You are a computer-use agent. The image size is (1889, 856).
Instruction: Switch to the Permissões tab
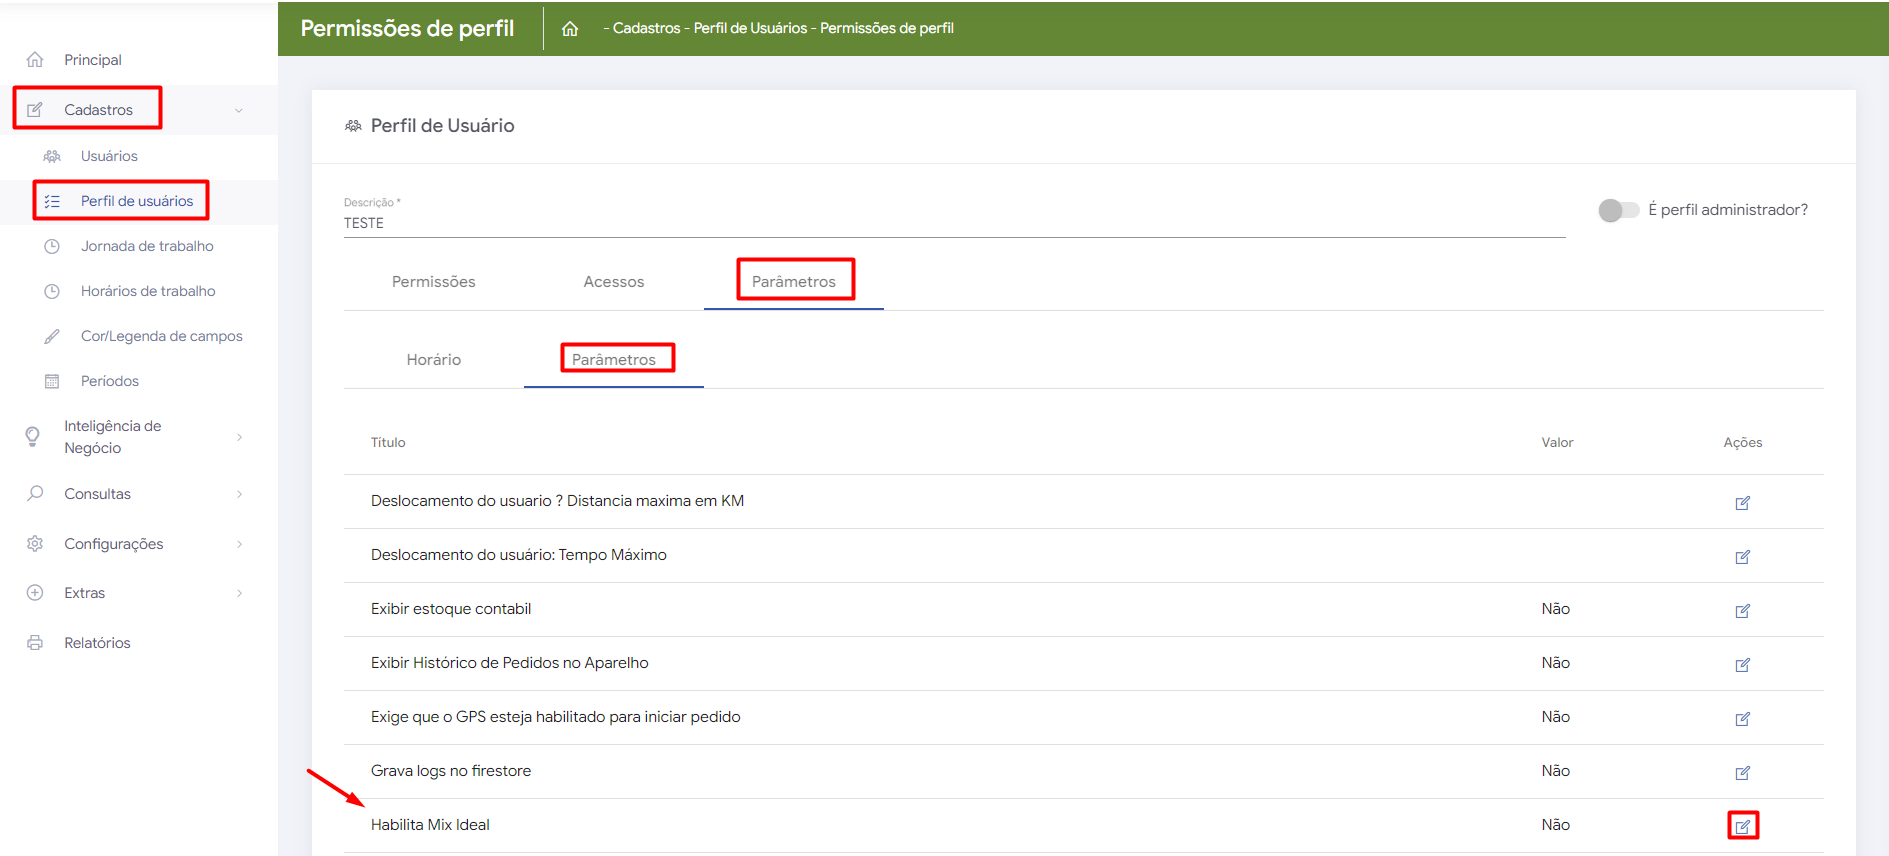pos(433,282)
